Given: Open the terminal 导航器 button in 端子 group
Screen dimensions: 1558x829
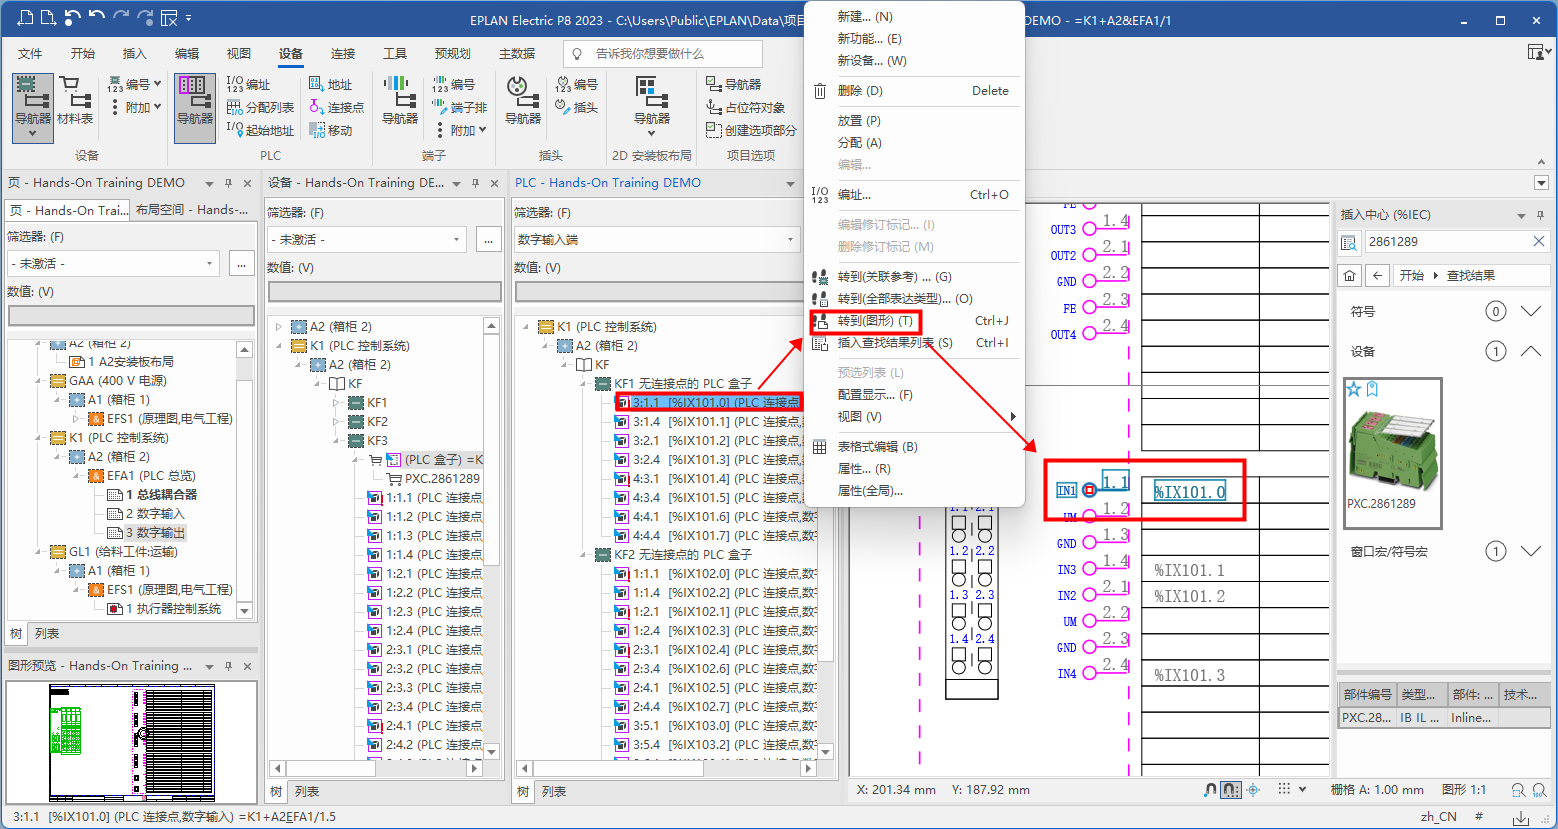Looking at the screenshot, I should coord(399,100).
